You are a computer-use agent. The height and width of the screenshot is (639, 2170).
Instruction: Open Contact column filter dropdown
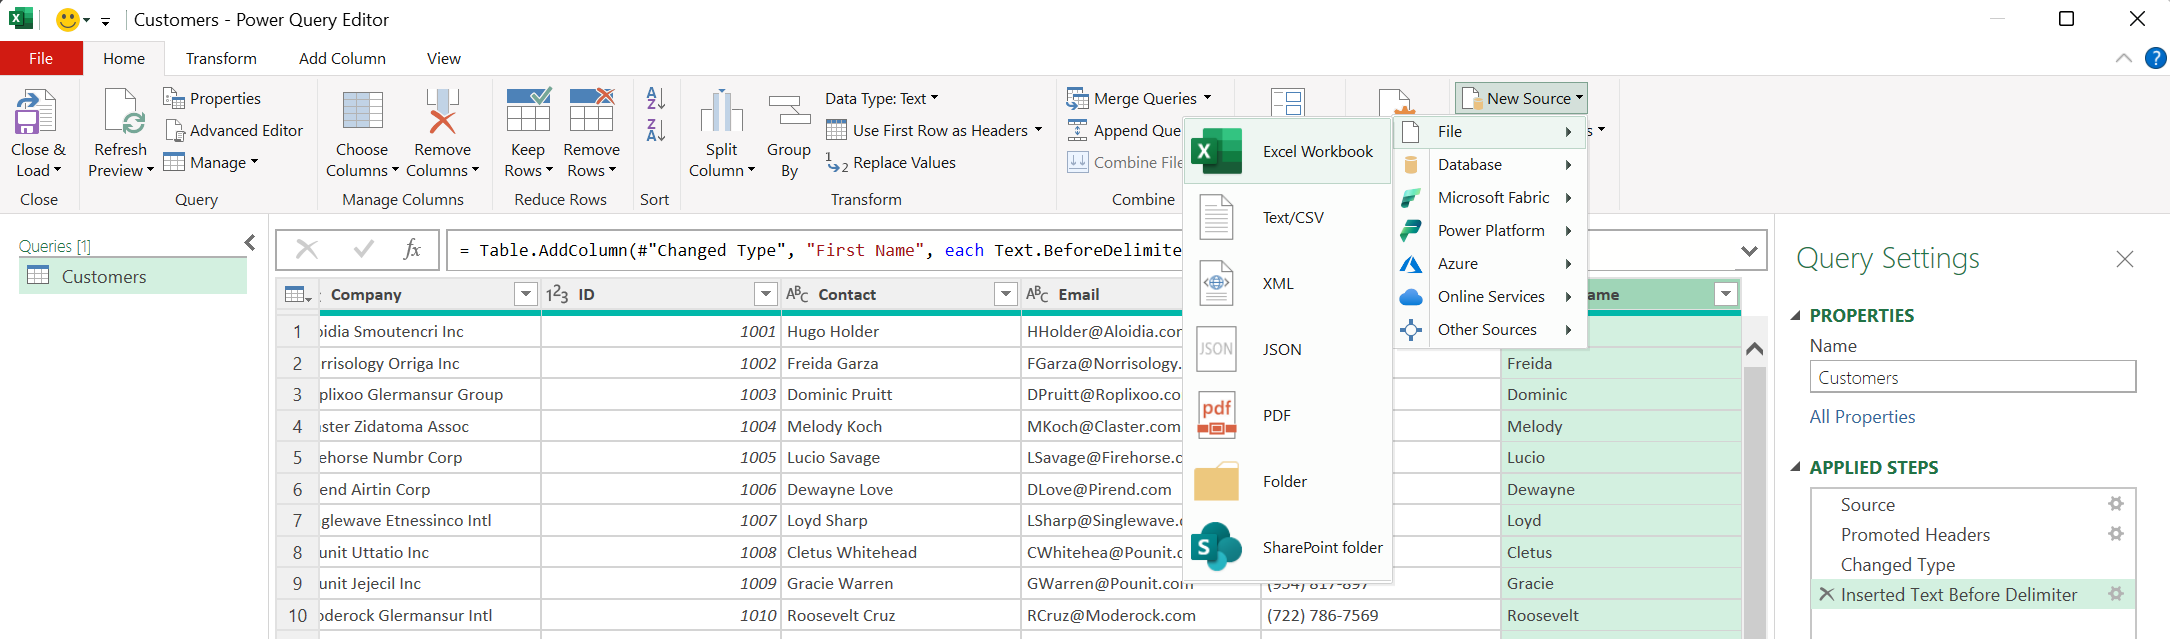point(1006,294)
